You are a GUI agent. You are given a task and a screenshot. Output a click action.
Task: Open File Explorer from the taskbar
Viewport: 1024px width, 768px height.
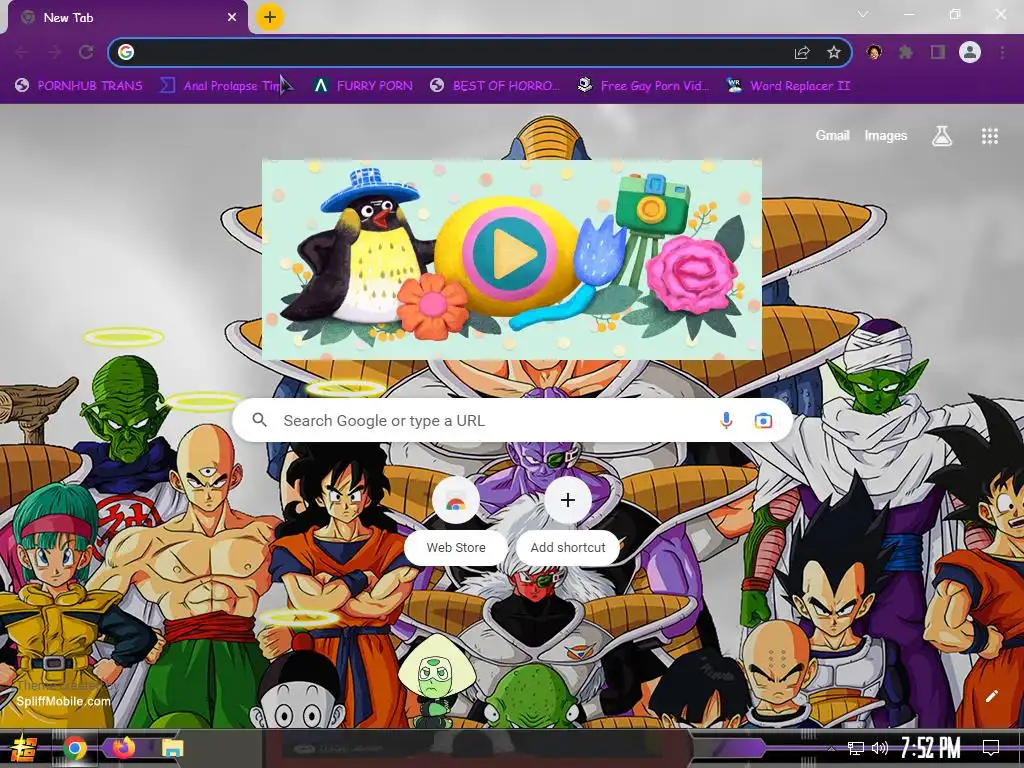point(172,748)
